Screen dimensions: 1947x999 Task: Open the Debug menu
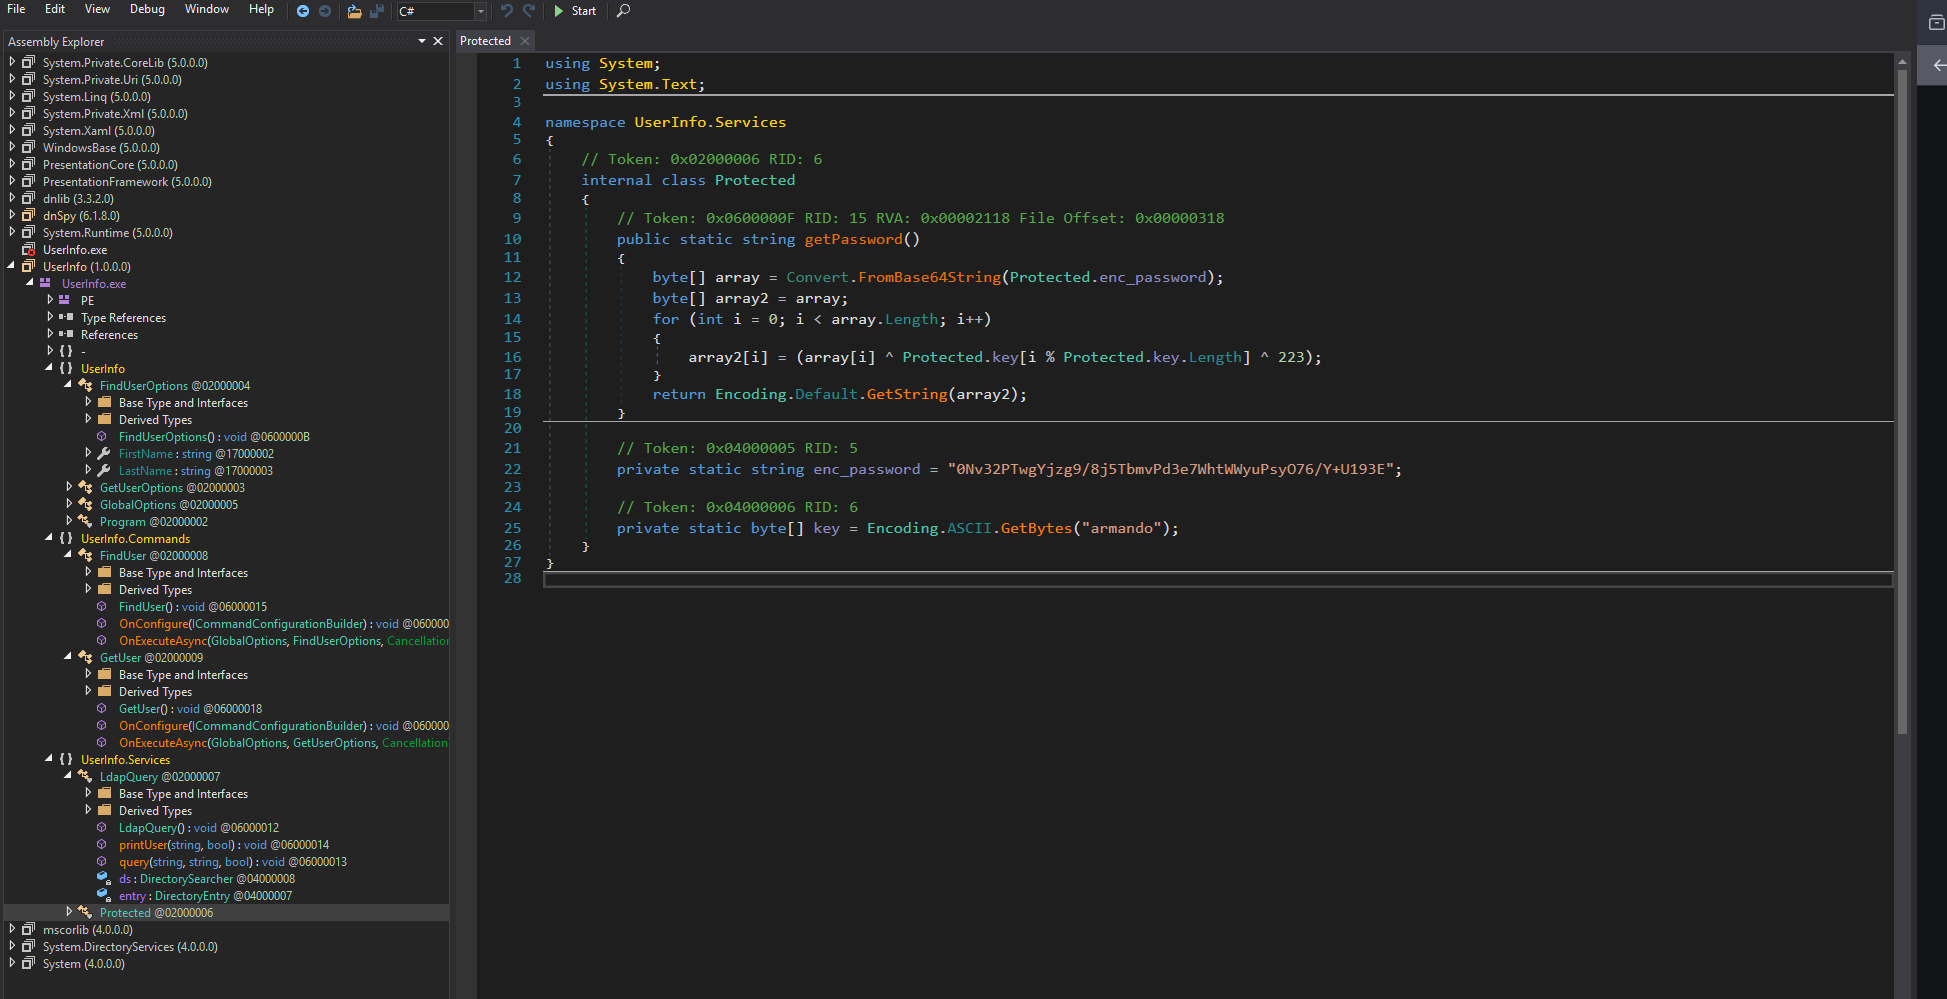click(x=147, y=9)
